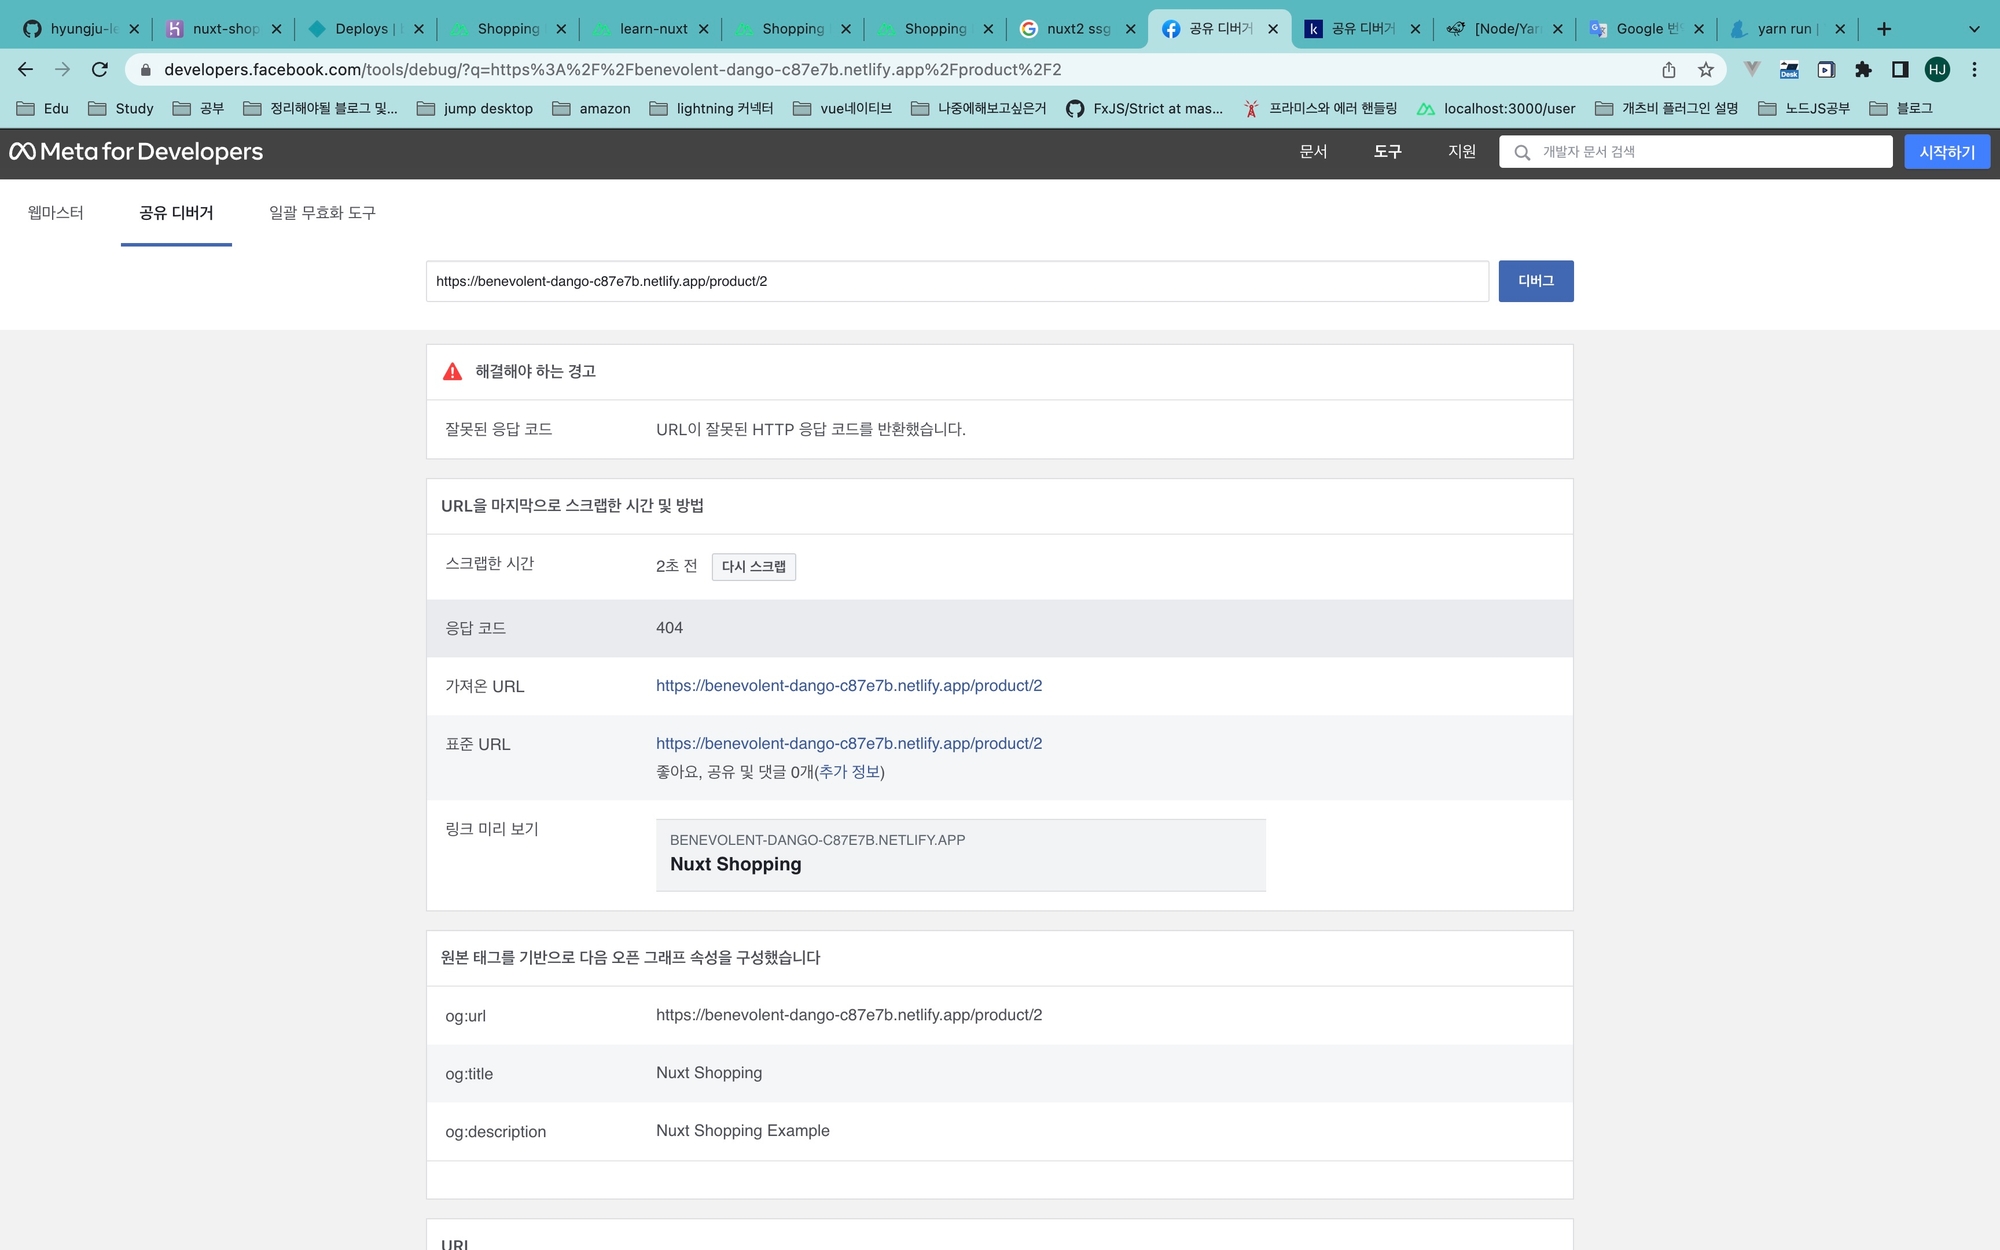Click the Meta for Developers logo

136,152
